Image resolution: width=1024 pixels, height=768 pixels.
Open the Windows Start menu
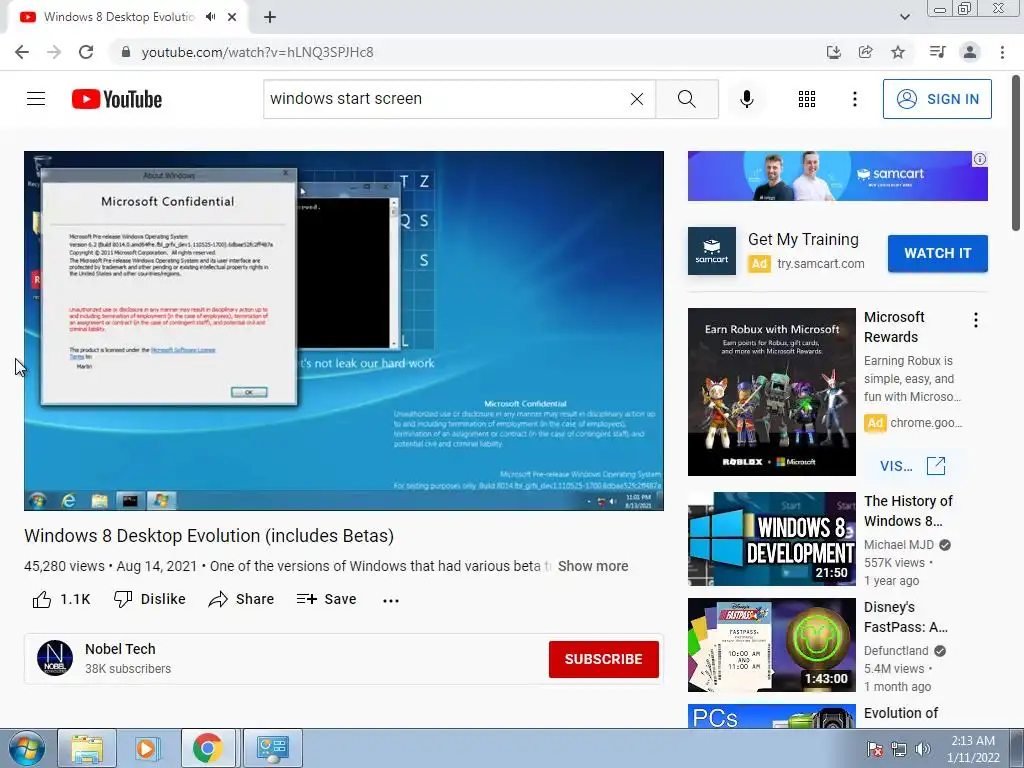tap(27, 748)
